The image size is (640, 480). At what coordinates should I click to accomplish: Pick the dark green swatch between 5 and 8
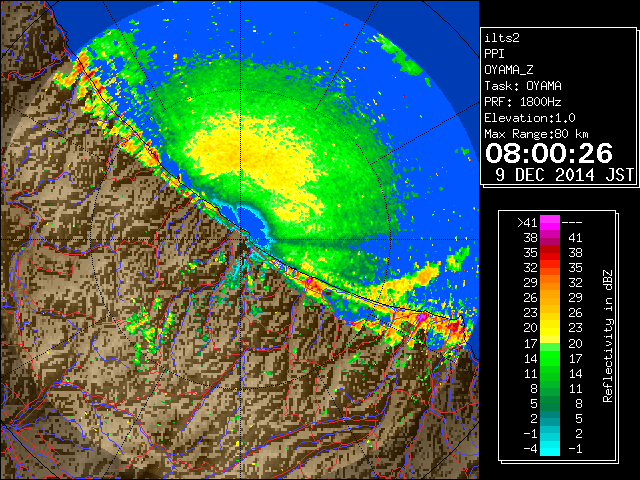click(550, 403)
